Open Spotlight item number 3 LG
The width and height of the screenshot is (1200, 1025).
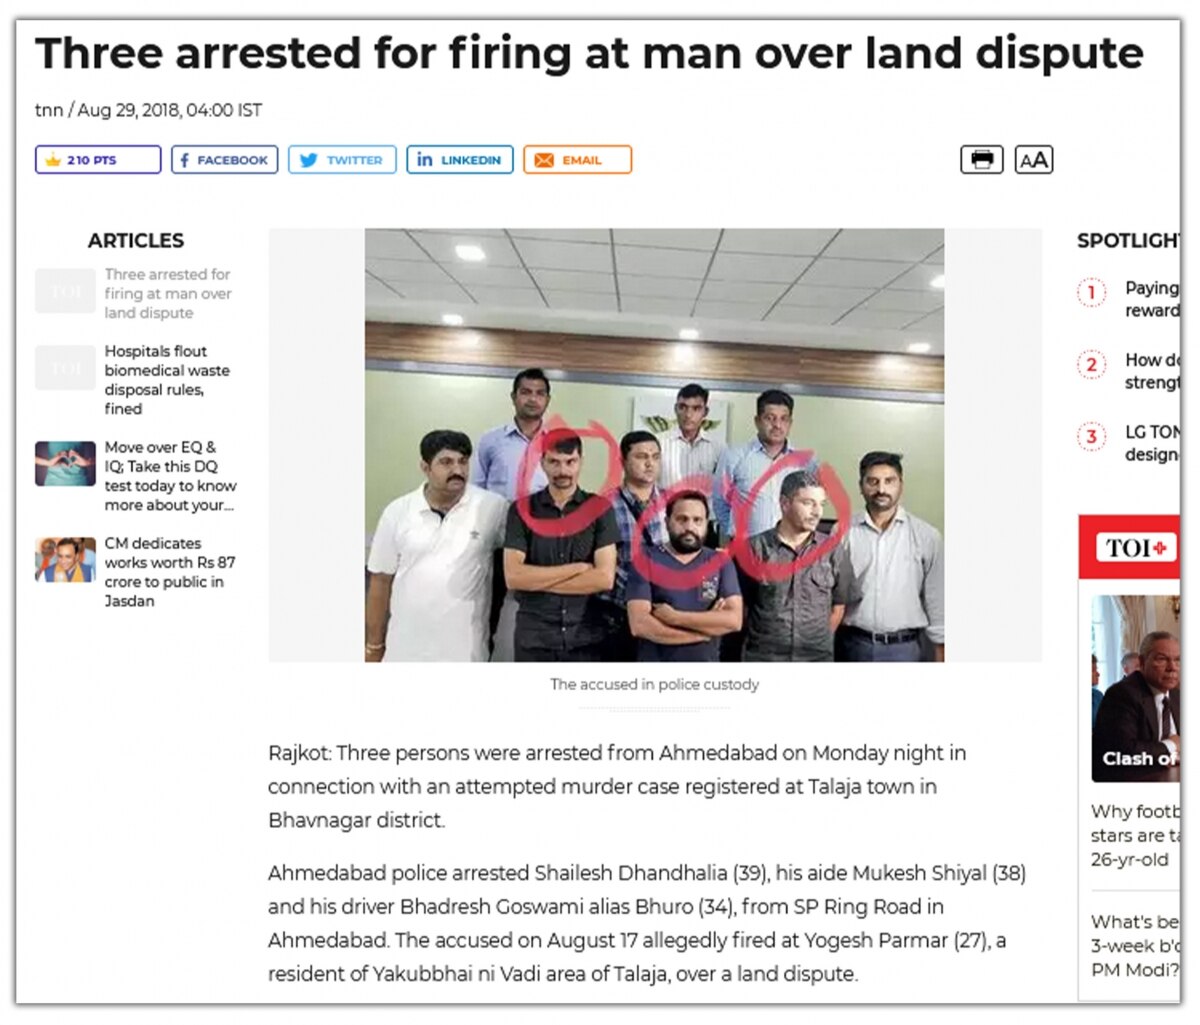(1130, 443)
